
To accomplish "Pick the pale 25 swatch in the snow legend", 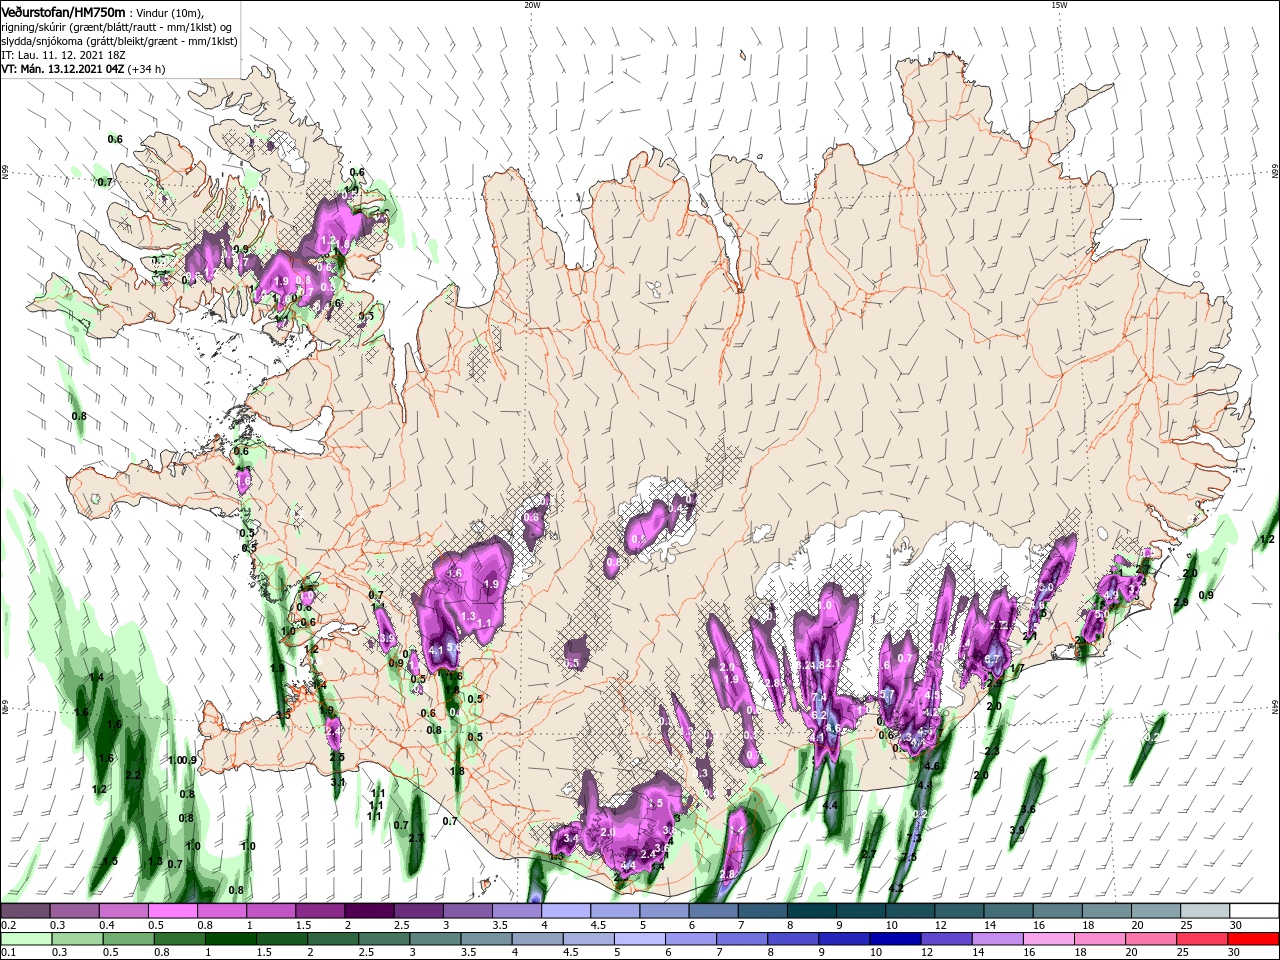I will [1204, 911].
